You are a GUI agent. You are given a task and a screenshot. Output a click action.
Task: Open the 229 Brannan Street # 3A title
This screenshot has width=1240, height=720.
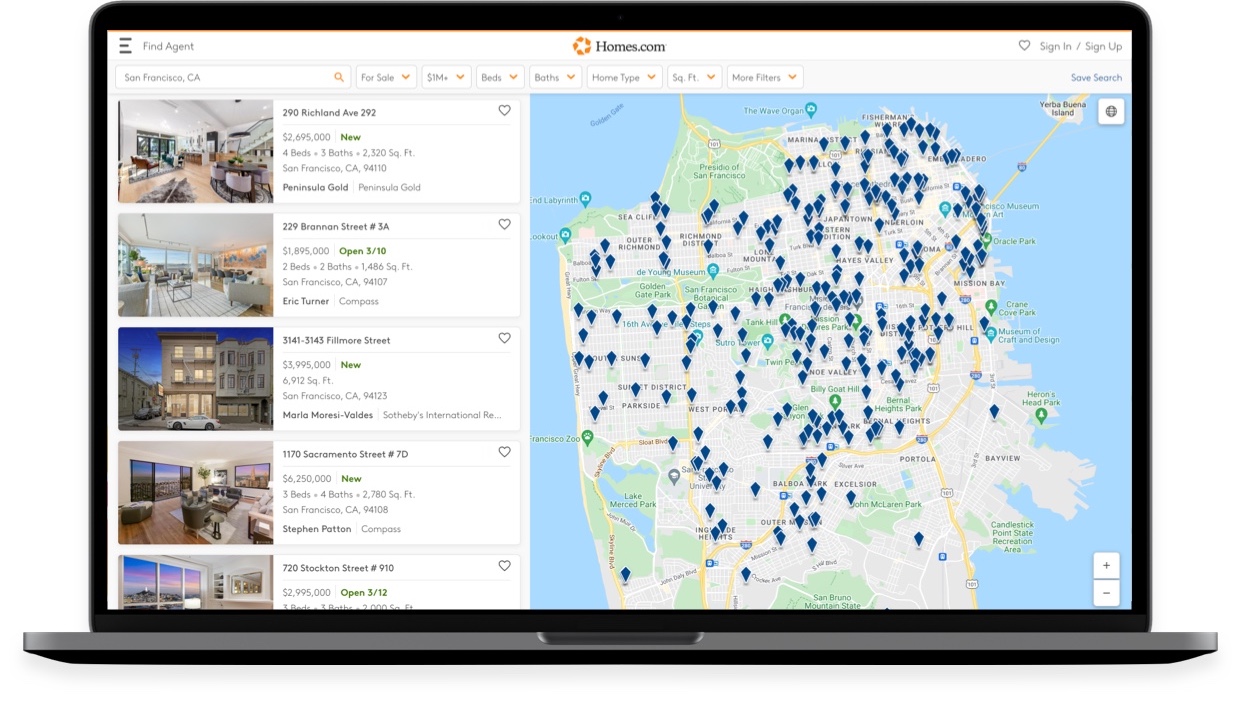[336, 227]
